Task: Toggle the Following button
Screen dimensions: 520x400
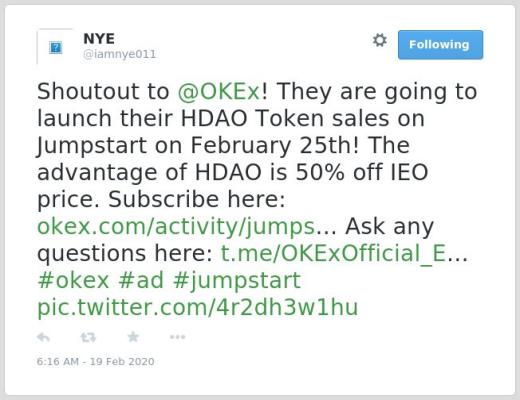Action: click(440, 45)
